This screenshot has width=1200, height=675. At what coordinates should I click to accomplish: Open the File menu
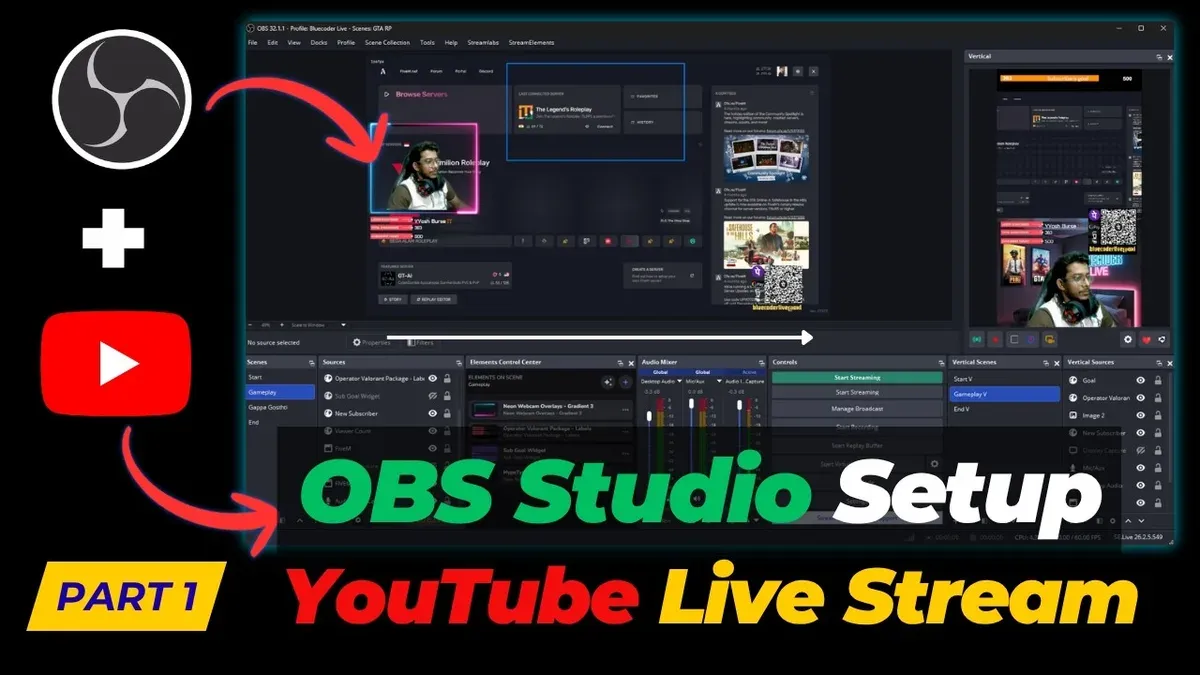(x=253, y=43)
